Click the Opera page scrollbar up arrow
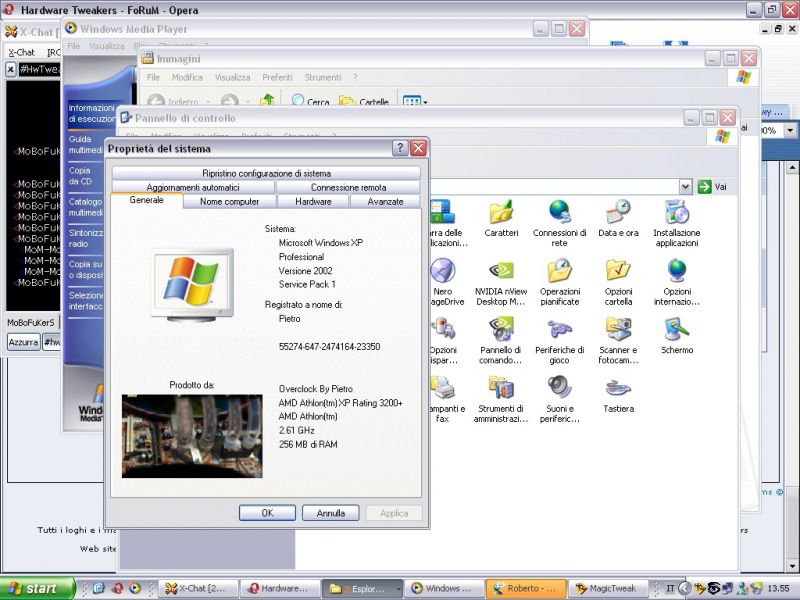 click(x=792, y=167)
